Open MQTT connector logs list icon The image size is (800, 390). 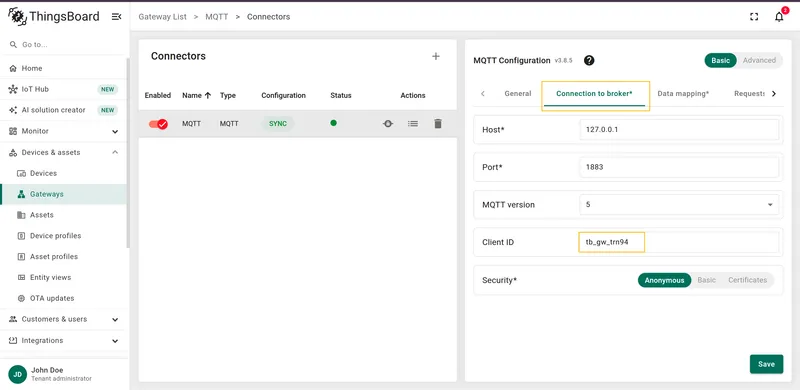point(413,124)
